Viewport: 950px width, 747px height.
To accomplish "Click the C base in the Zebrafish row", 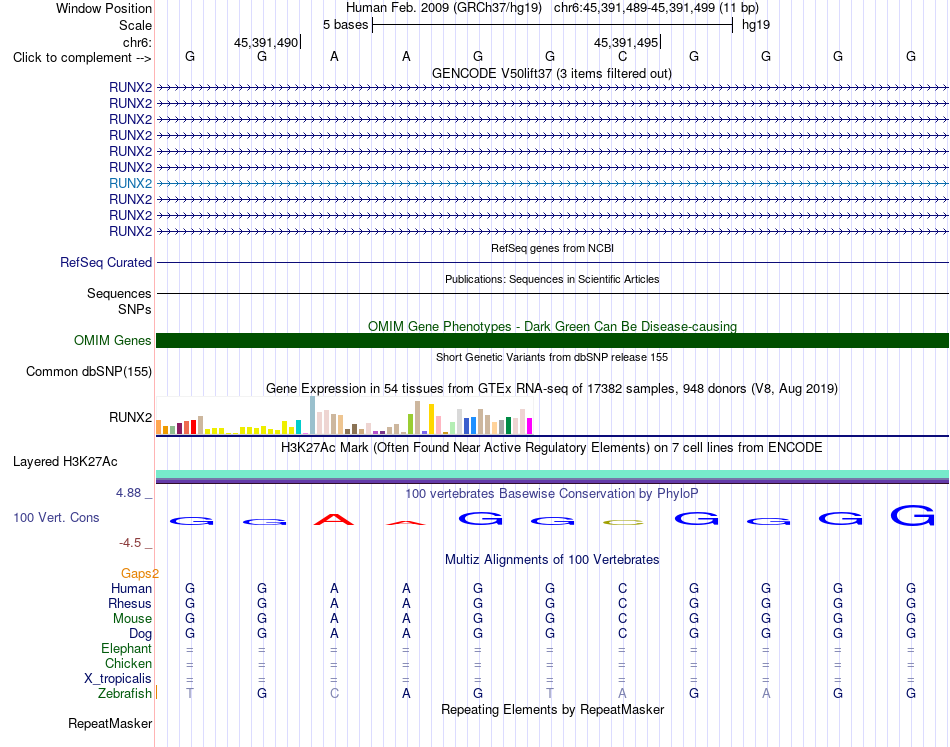I will 334,693.
